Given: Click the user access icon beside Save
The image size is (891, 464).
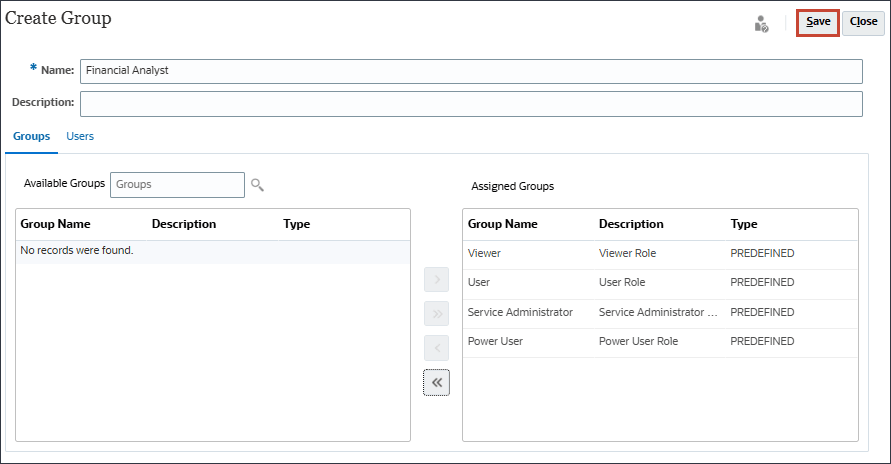Looking at the screenshot, I should pyautogui.click(x=761, y=23).
